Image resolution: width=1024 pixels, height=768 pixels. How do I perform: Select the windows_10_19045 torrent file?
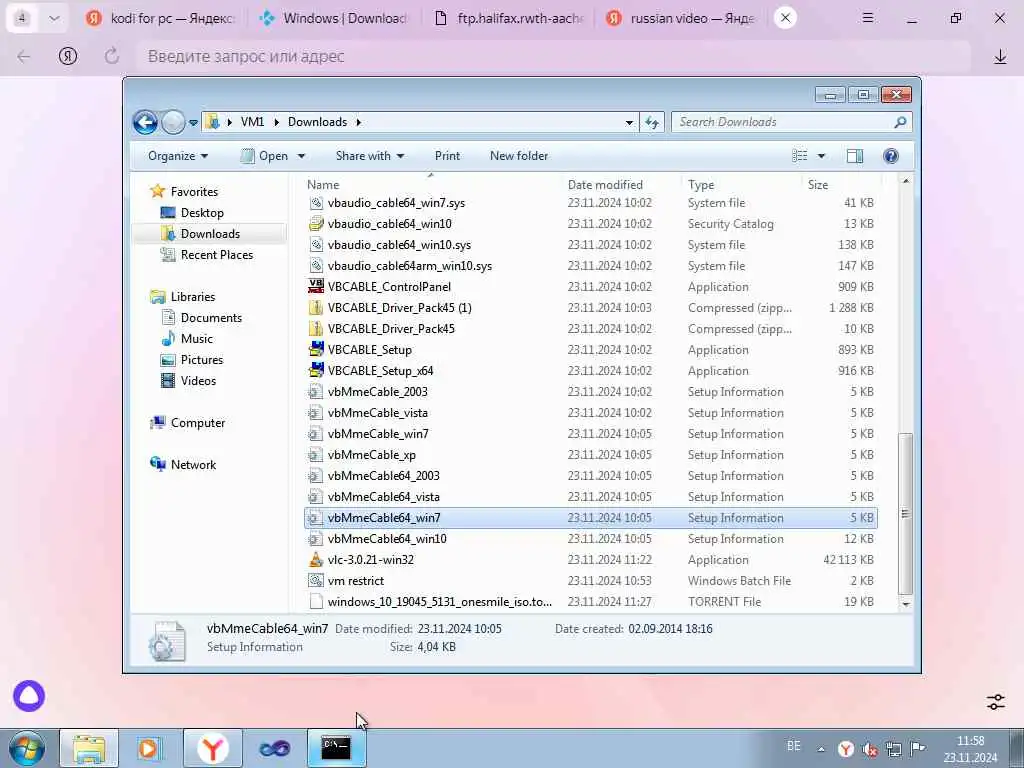pyautogui.click(x=440, y=601)
